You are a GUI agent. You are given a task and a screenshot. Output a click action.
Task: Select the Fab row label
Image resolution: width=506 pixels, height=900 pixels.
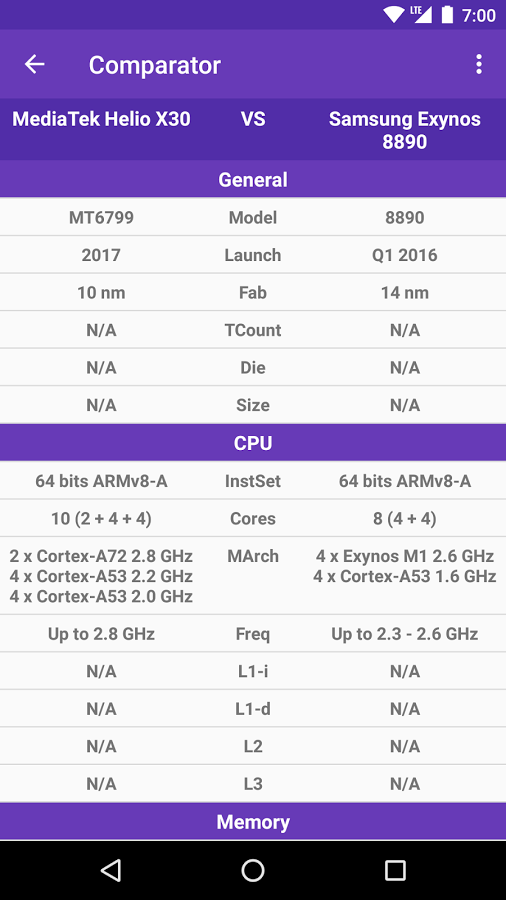click(x=253, y=293)
